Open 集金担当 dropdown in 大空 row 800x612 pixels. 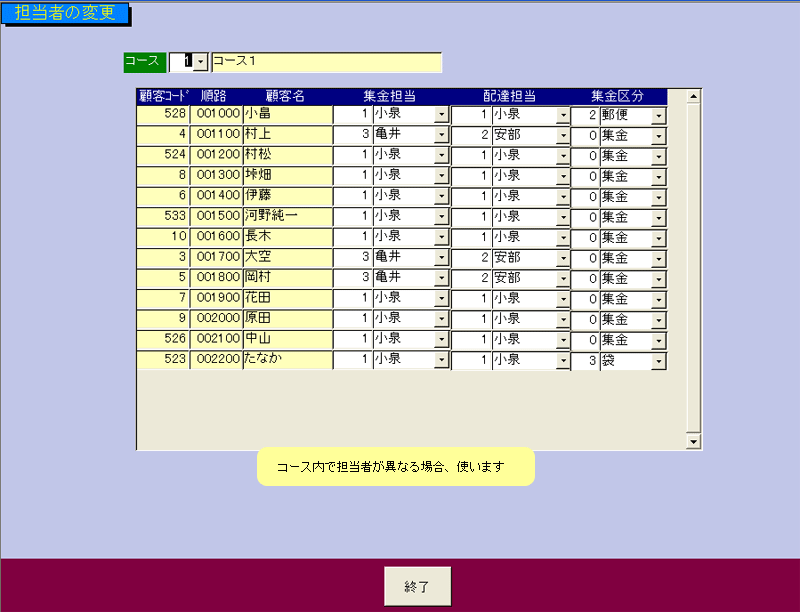pyautogui.click(x=441, y=258)
